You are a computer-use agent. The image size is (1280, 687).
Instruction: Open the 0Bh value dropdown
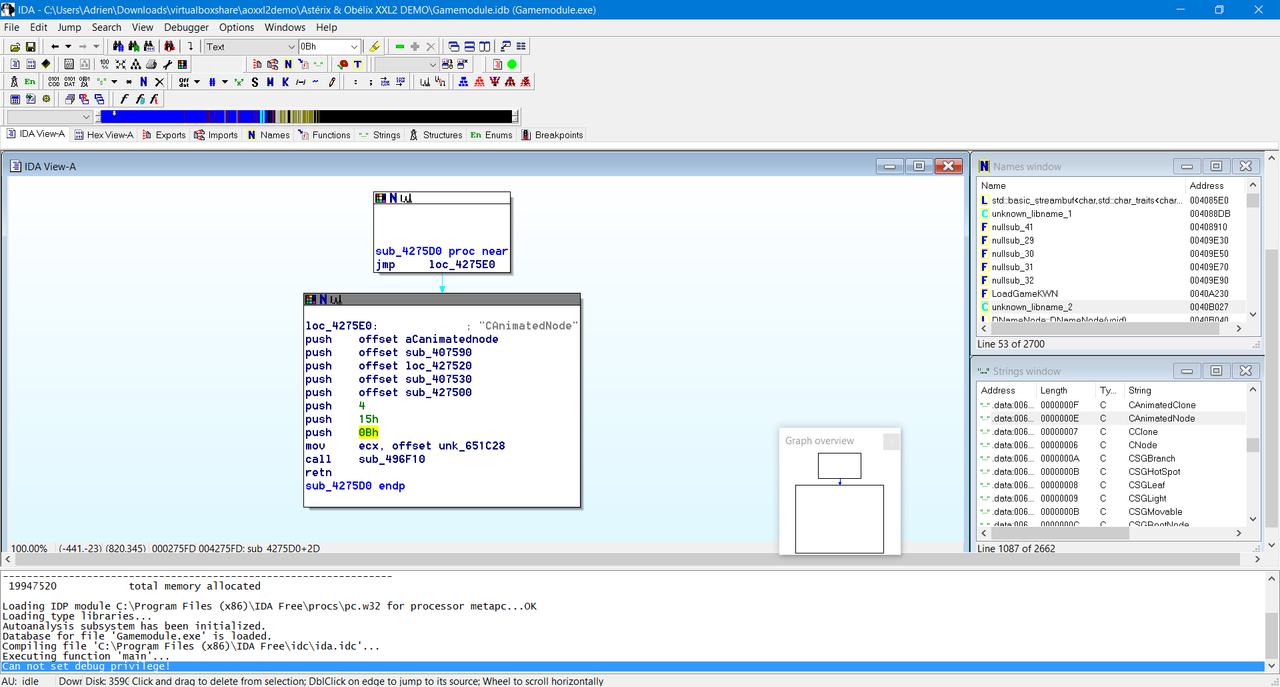point(354,47)
